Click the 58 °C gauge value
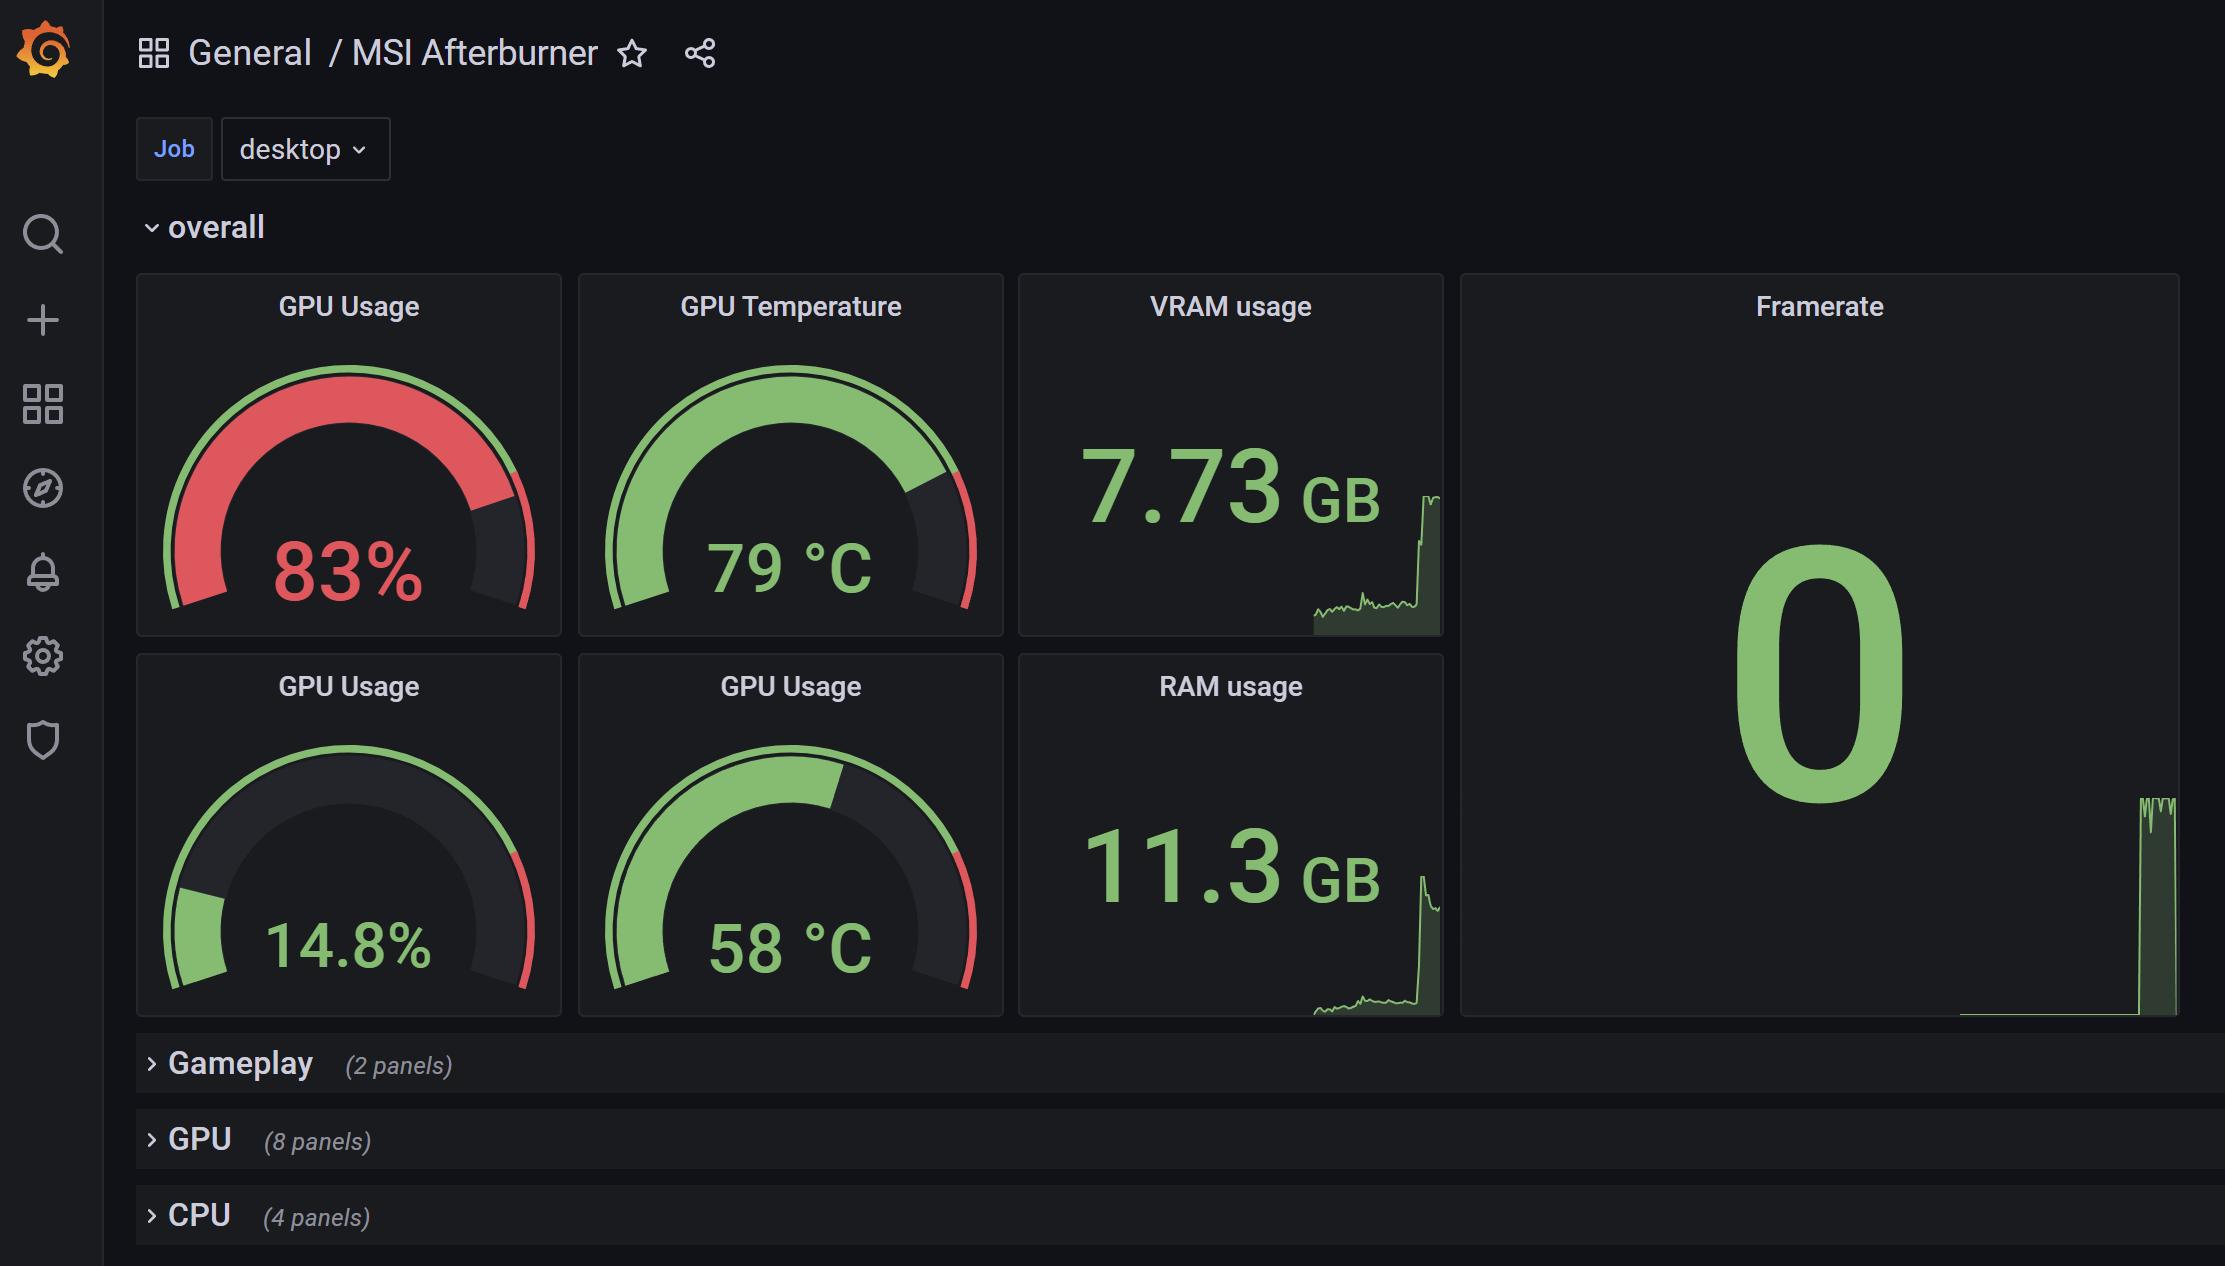The image size is (2225, 1266). click(790, 948)
